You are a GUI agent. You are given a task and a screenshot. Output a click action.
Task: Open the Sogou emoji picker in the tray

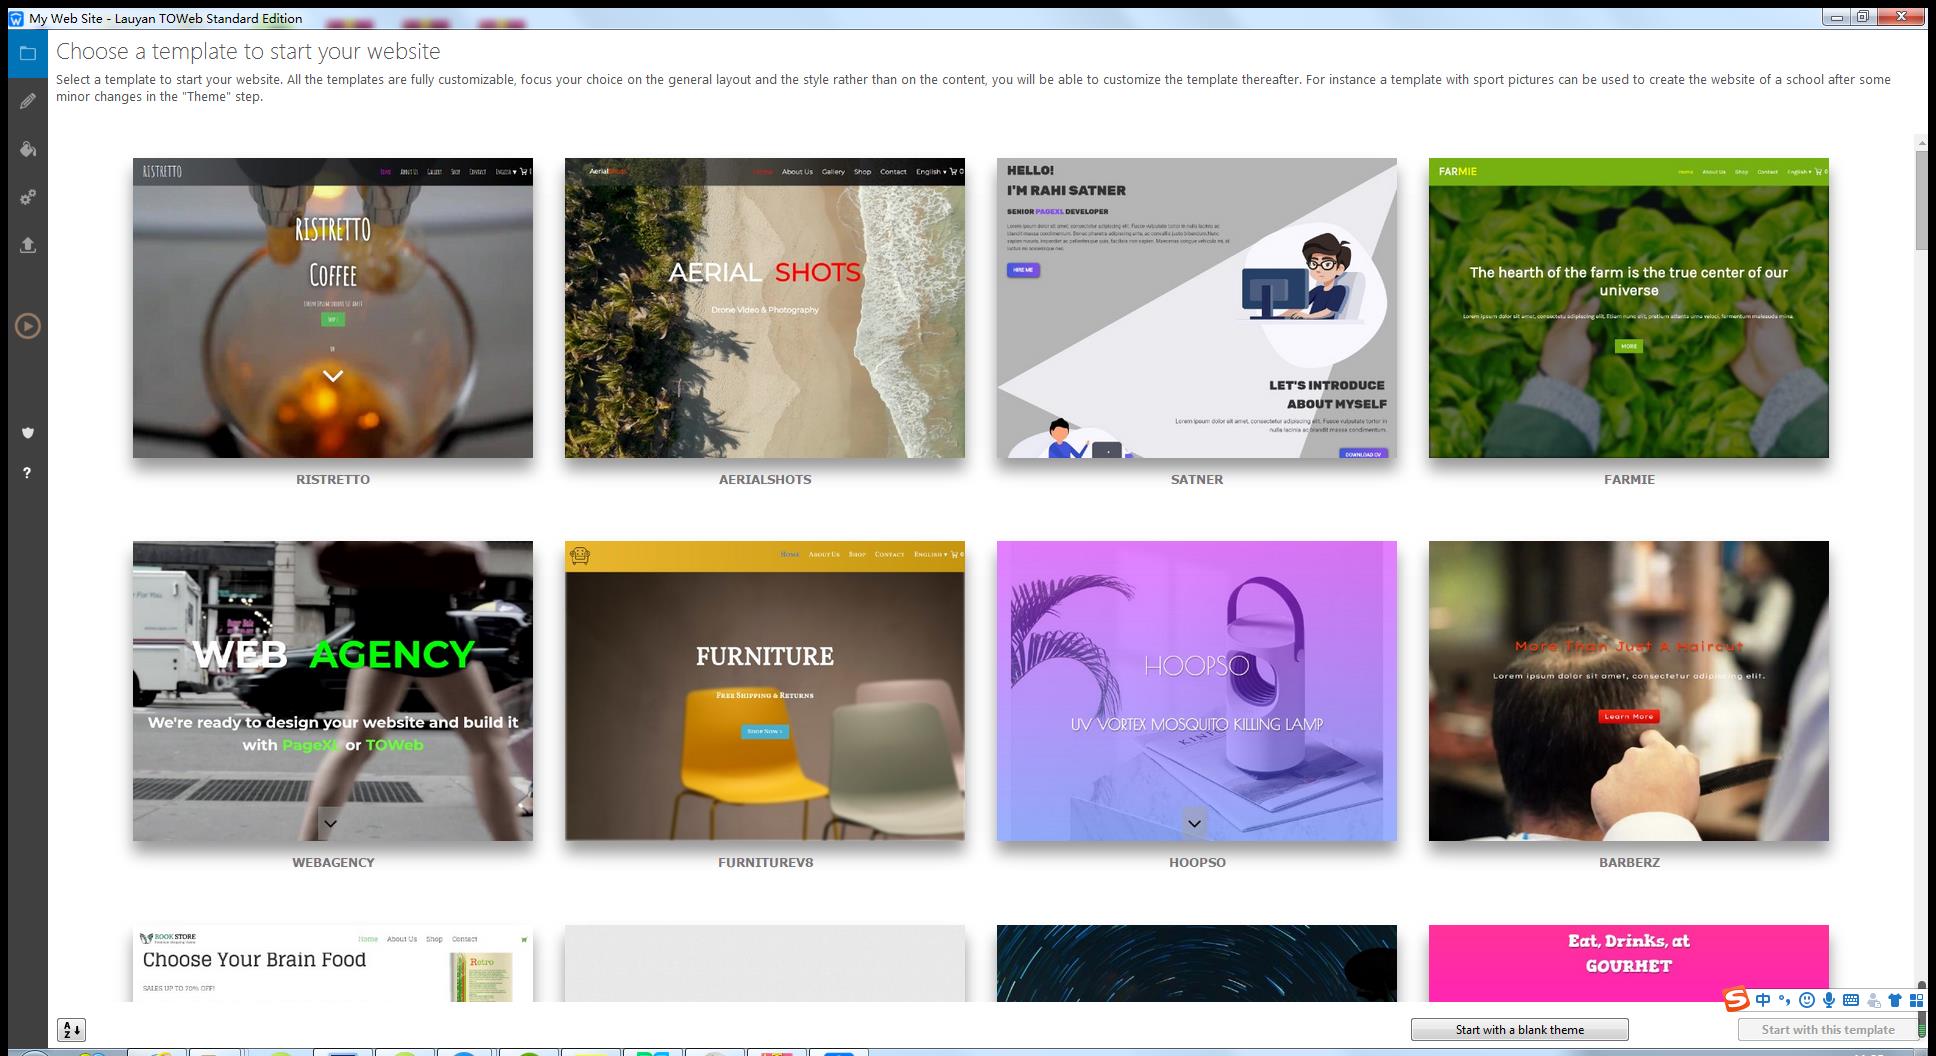[1807, 1000]
